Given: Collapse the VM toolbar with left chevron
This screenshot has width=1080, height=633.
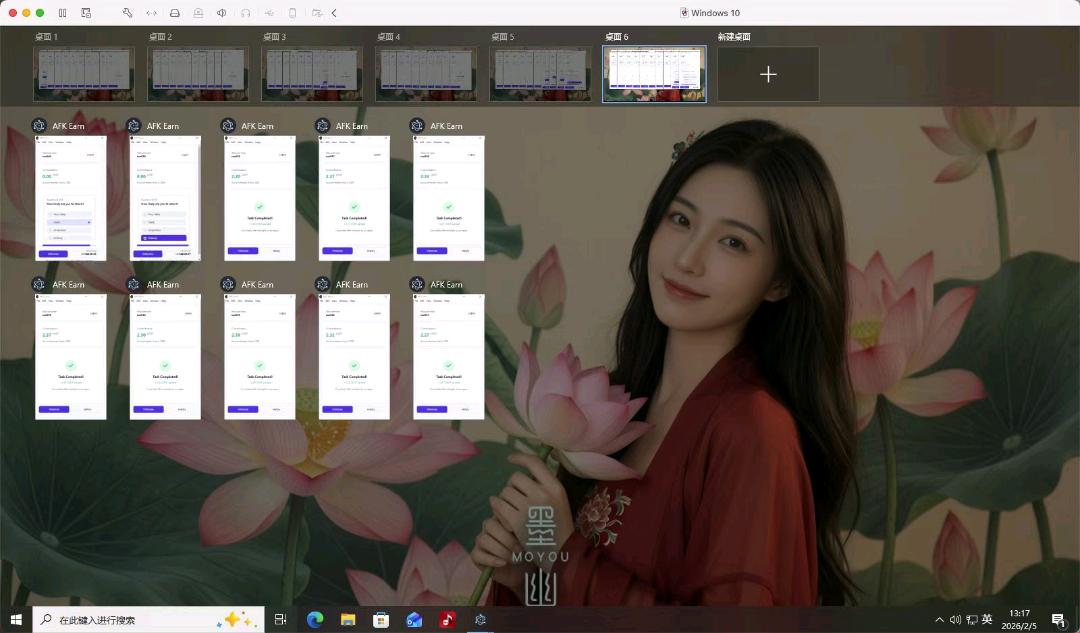Looking at the screenshot, I should click(x=334, y=13).
